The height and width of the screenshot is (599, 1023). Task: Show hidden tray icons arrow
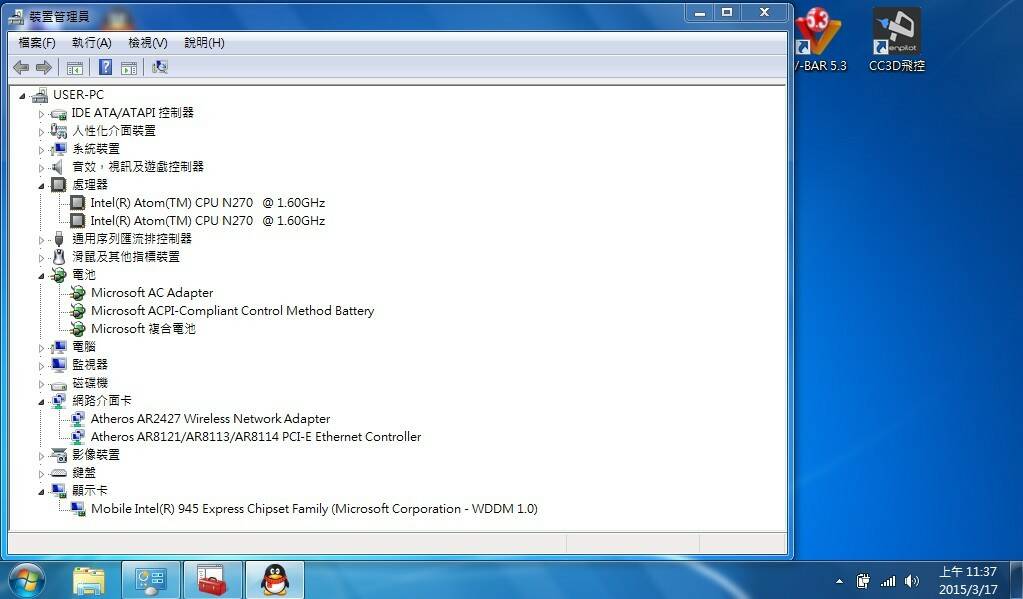840,581
